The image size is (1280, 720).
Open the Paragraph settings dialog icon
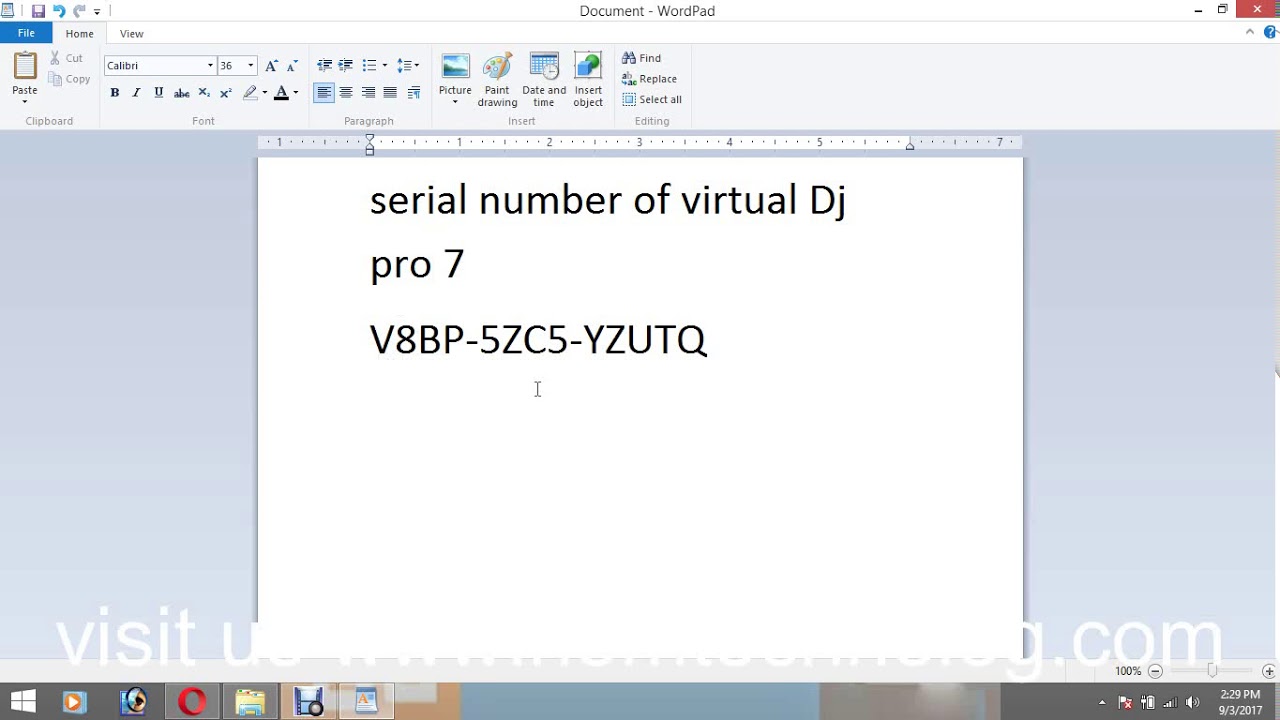point(414,93)
